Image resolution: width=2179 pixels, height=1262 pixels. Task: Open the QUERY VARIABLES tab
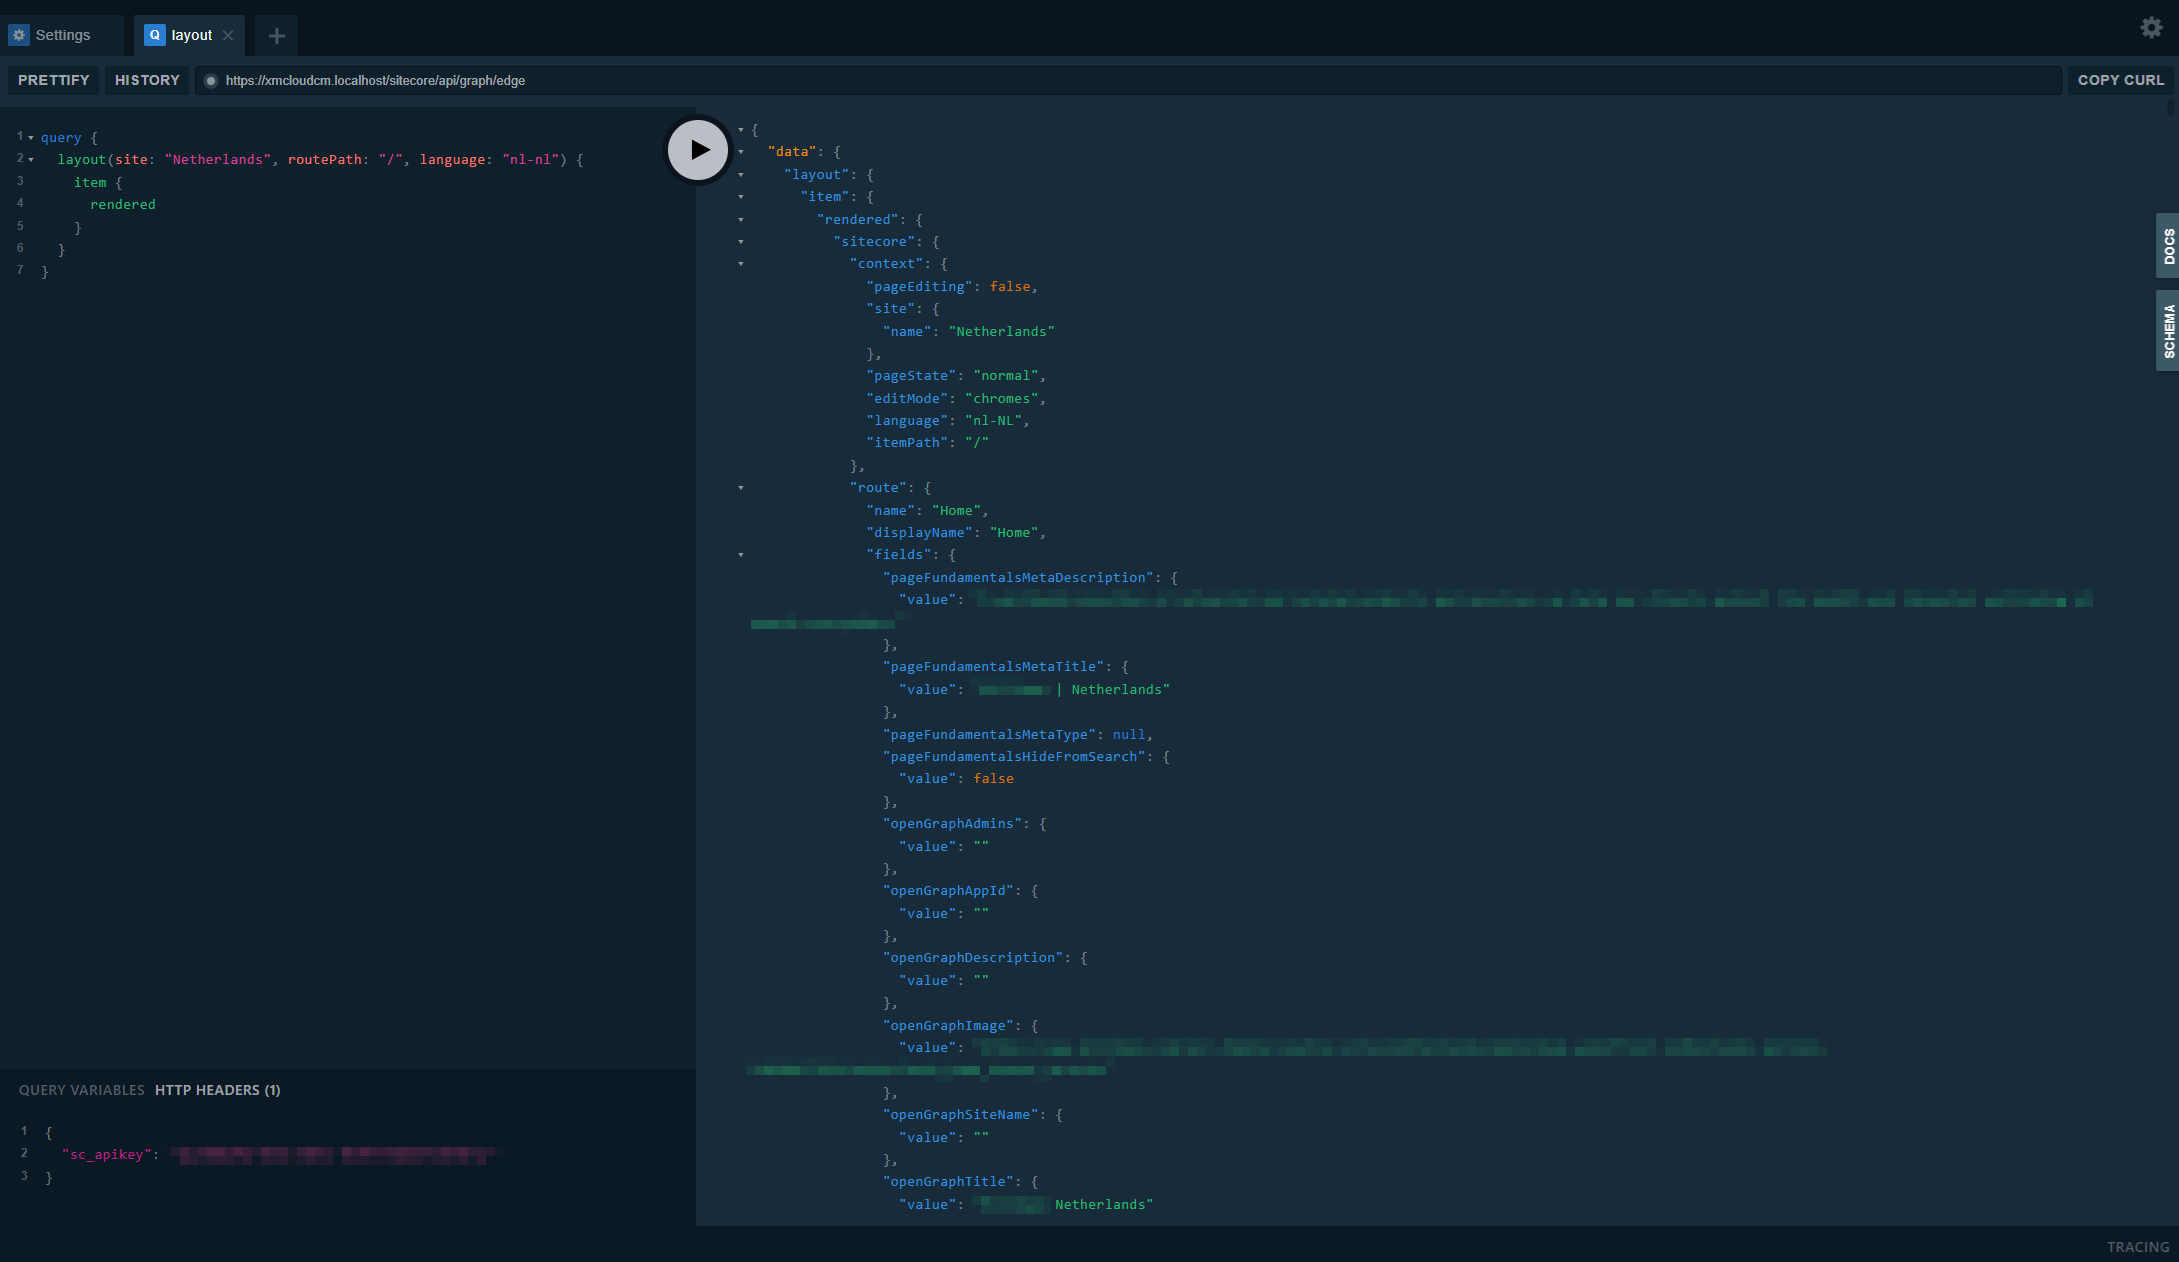(82, 1090)
